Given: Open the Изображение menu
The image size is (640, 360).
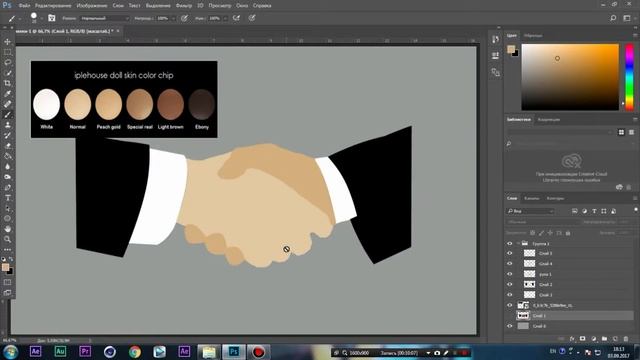Looking at the screenshot, I should point(91,6).
